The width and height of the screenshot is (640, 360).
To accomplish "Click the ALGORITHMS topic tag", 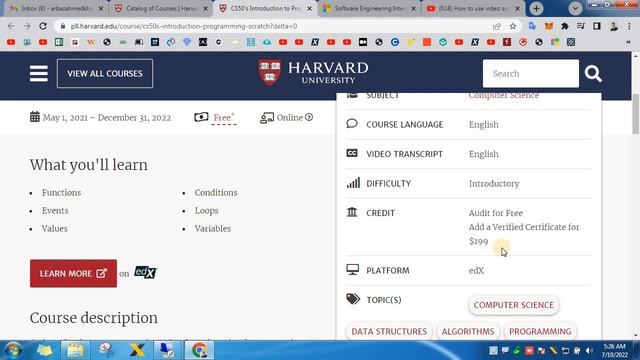I will click(x=468, y=331).
